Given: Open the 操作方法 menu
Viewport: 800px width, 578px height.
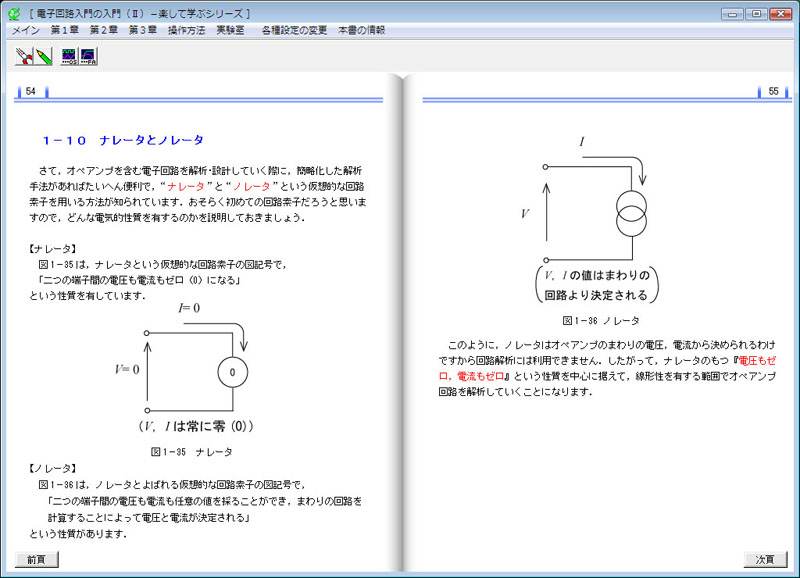Looking at the screenshot, I should [186, 30].
